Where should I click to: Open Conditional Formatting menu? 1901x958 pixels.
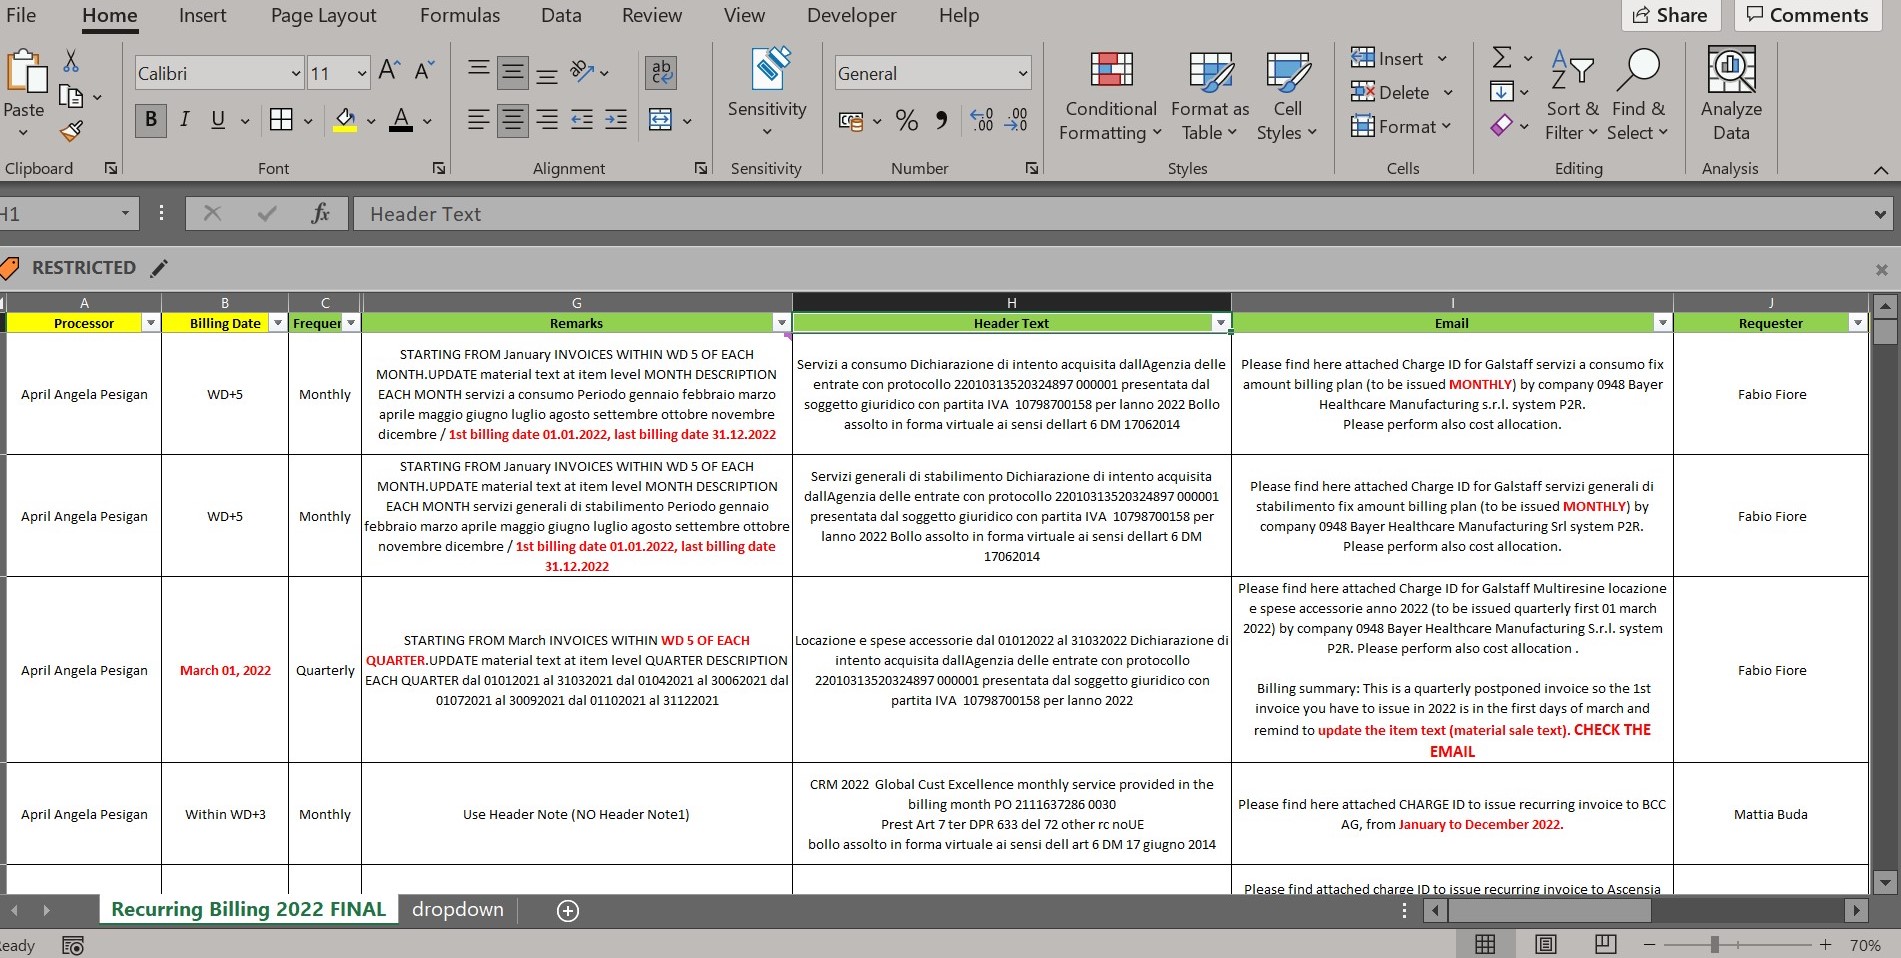pos(1110,97)
